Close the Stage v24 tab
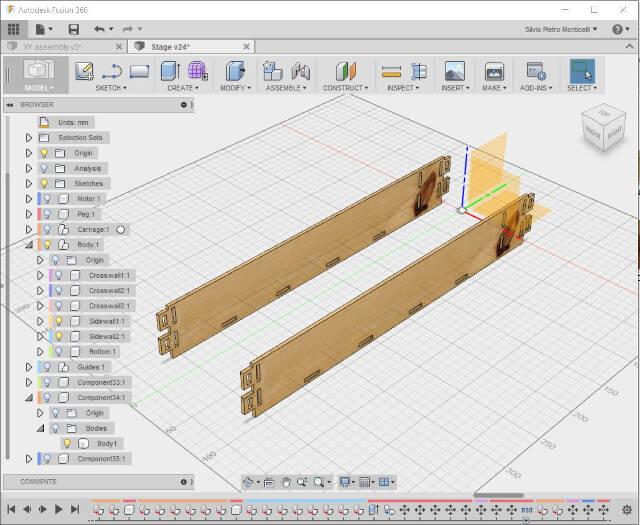 pos(247,47)
